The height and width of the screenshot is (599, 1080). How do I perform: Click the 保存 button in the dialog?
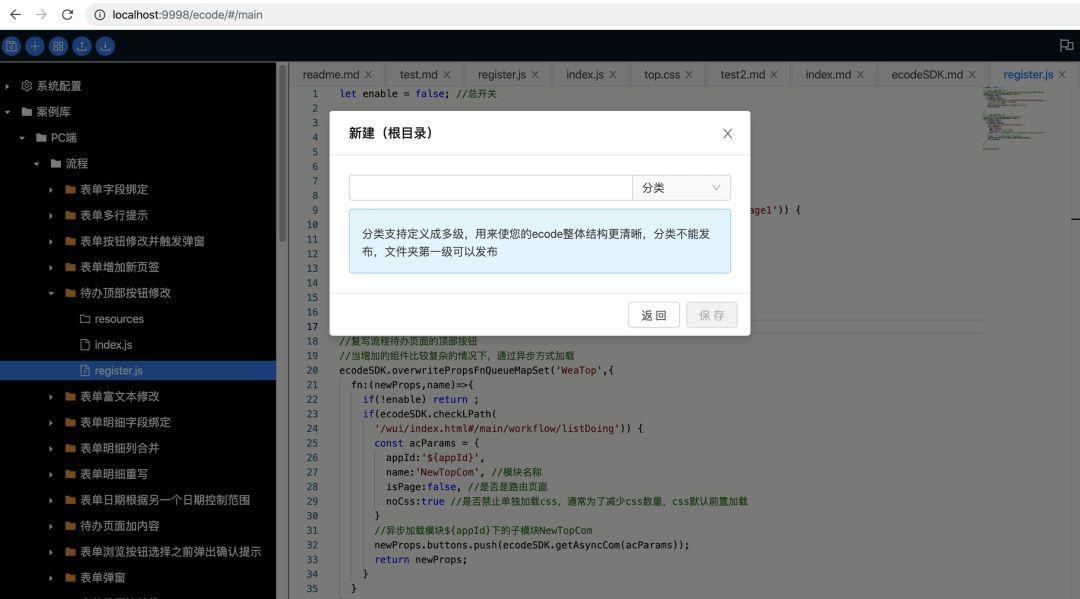coord(712,314)
